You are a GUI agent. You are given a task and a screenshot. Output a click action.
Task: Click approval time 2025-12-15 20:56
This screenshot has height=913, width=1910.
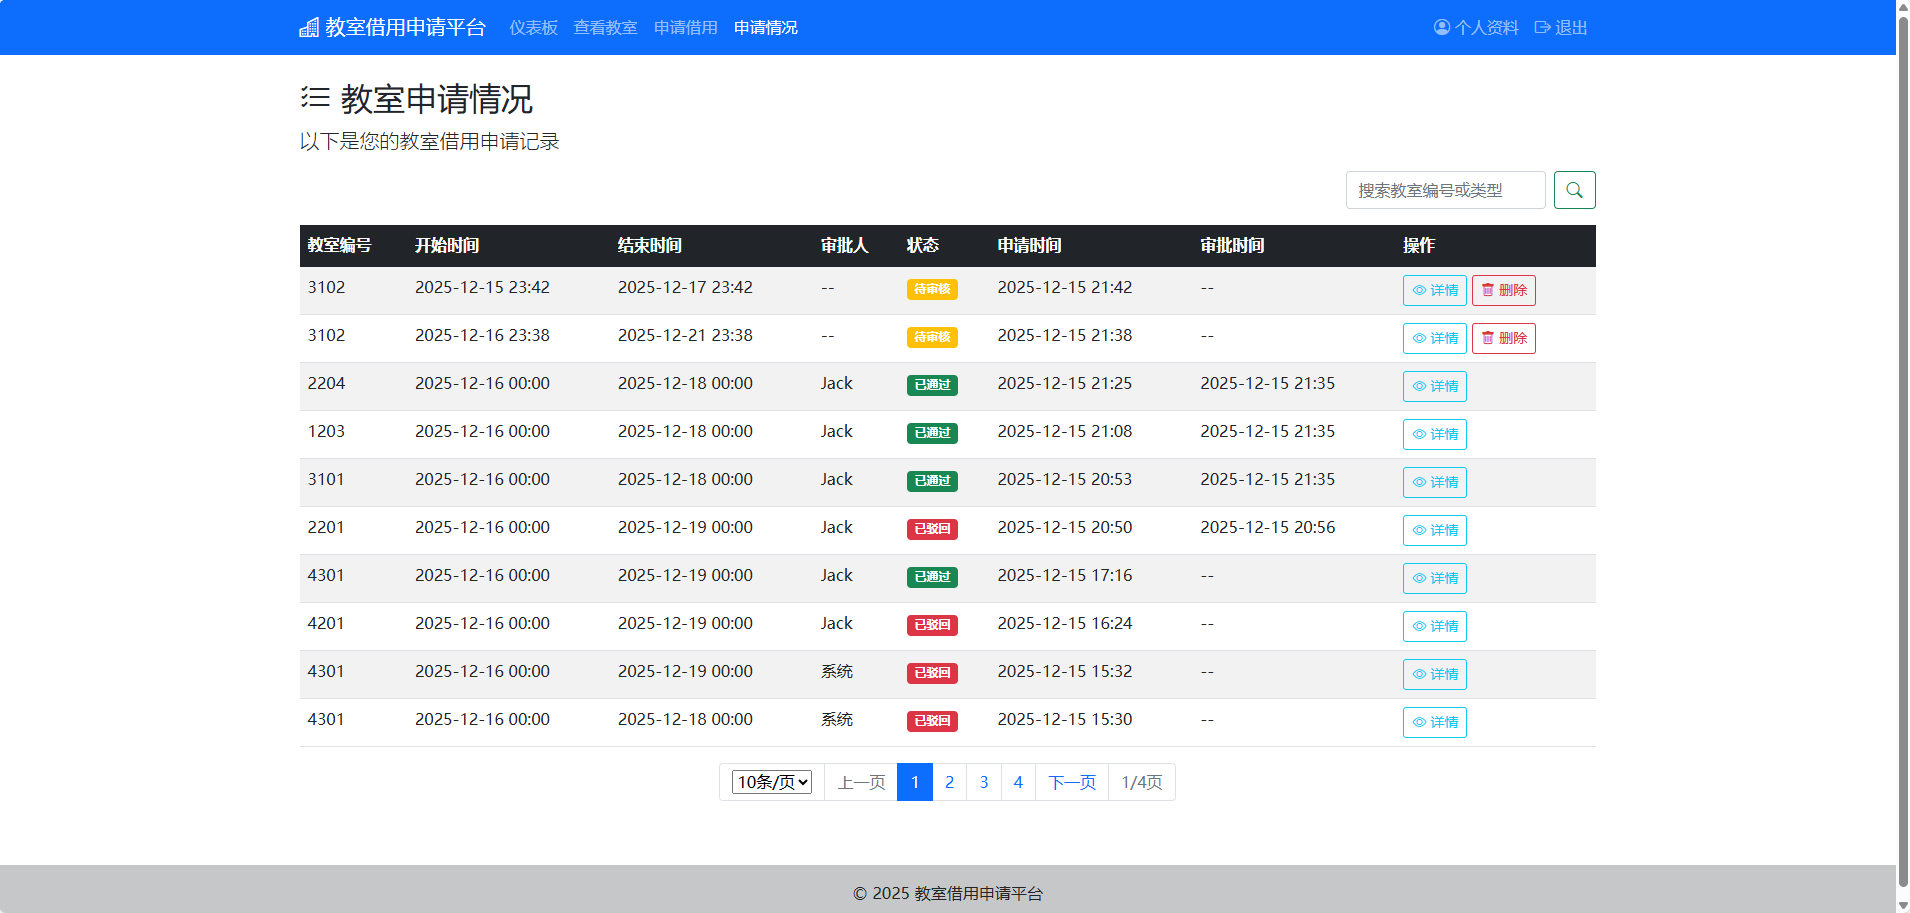(x=1268, y=527)
